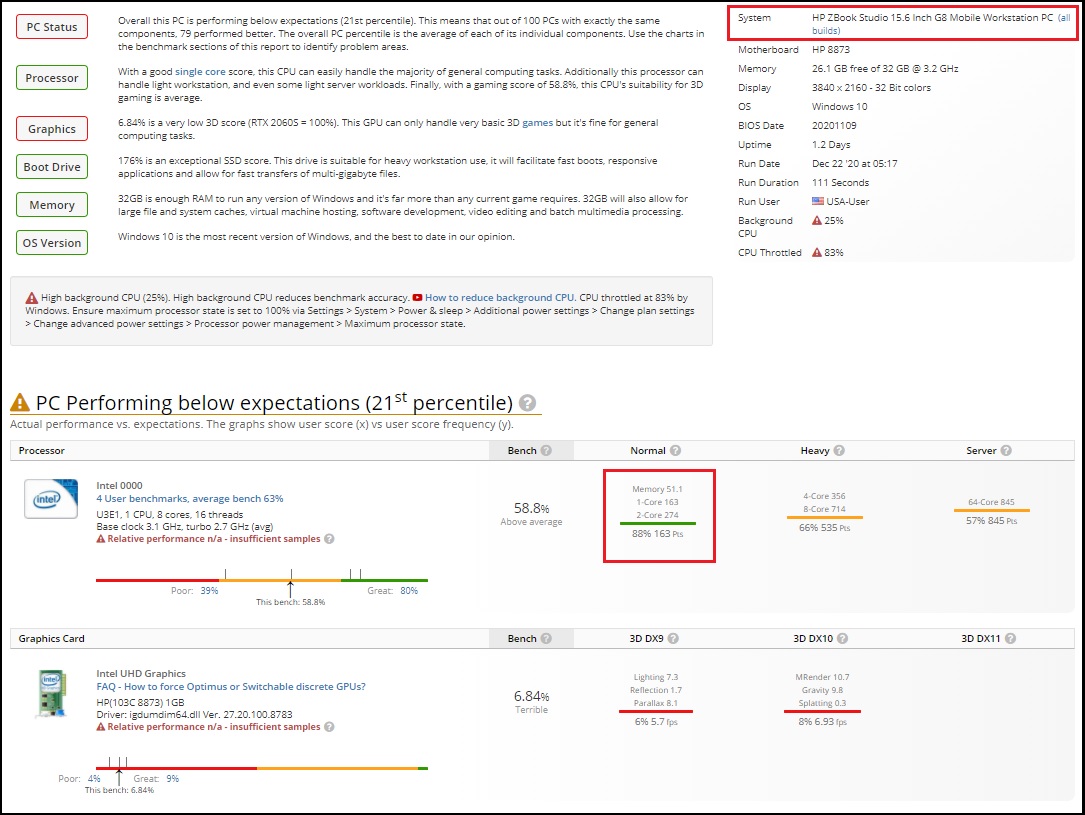Click the 57% 845 Pts server score
The width and height of the screenshot is (1085, 815).
click(992, 521)
